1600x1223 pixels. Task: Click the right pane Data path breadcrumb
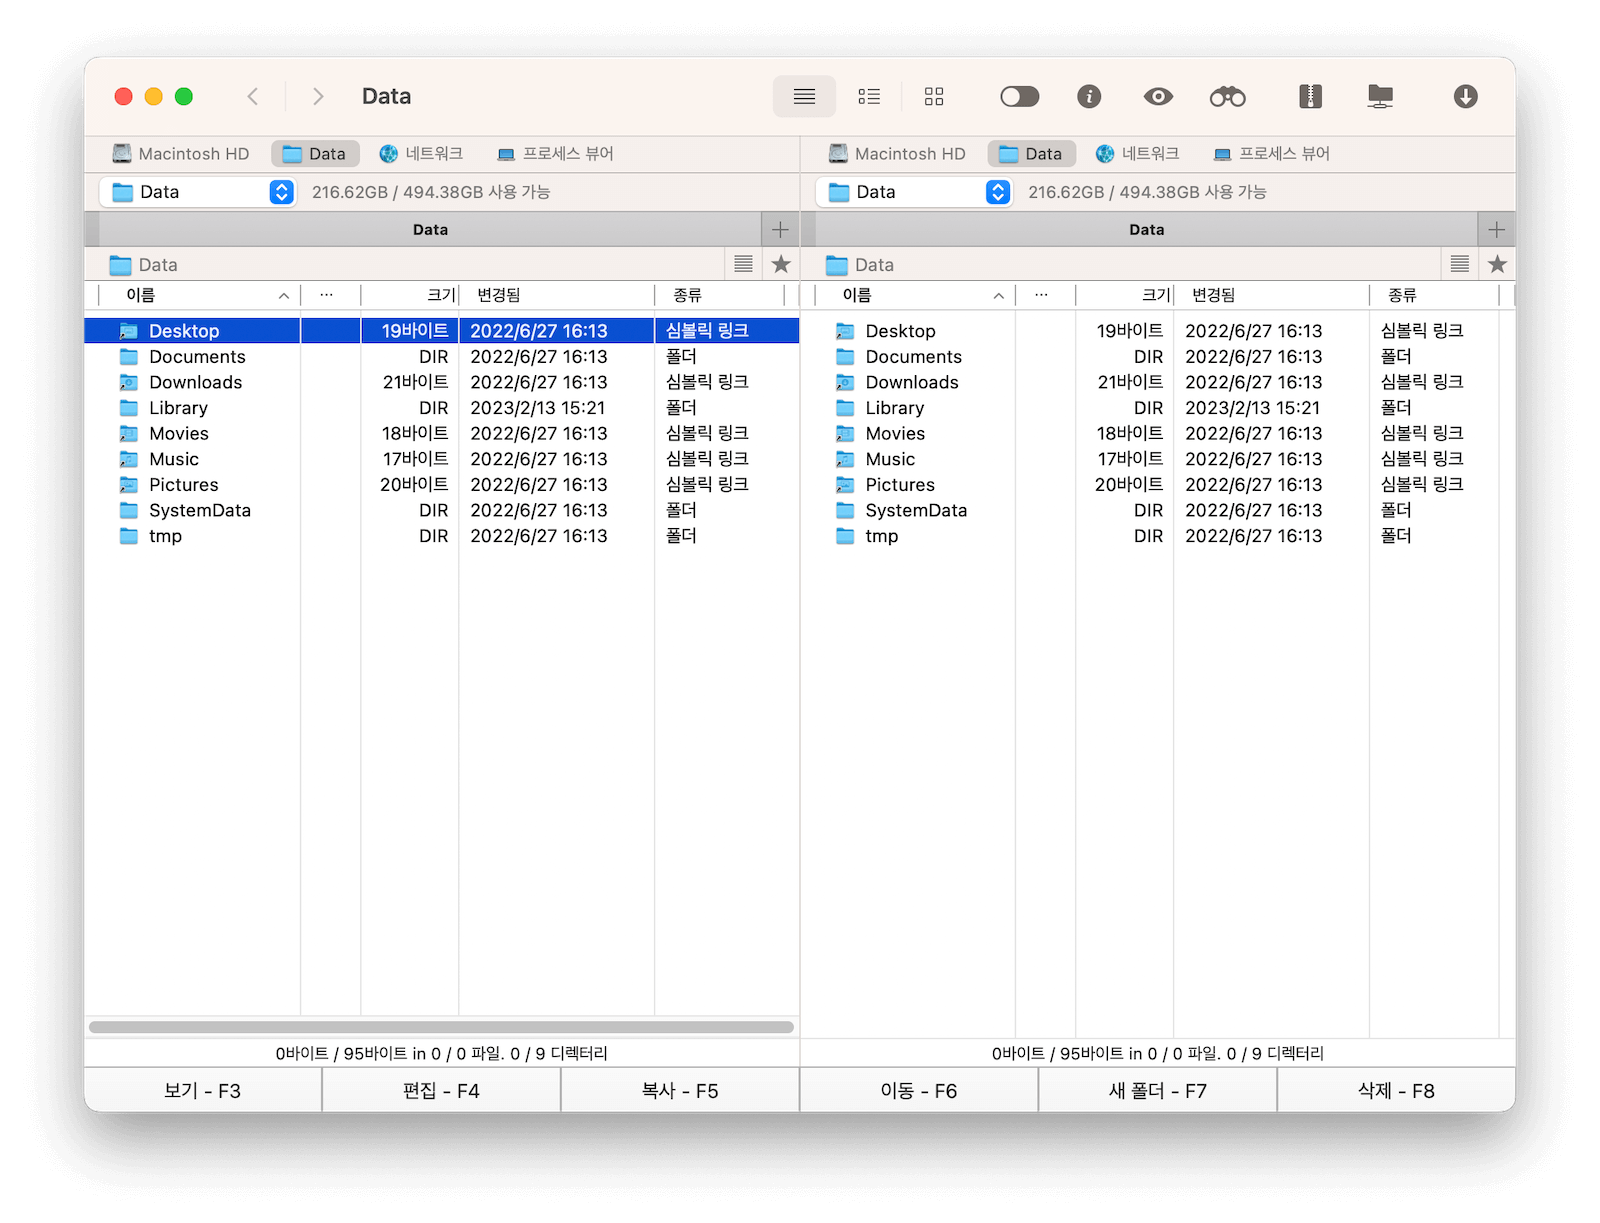coord(860,264)
